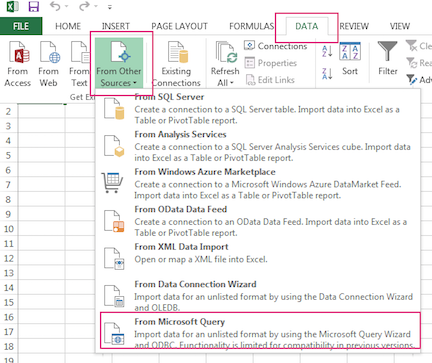Open the Customize Quick Access Toolbar dropdown

click(x=110, y=6)
